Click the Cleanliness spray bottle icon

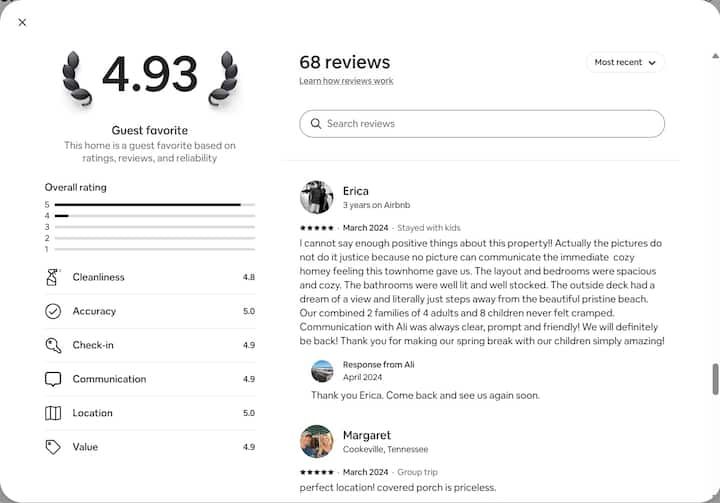(x=53, y=277)
